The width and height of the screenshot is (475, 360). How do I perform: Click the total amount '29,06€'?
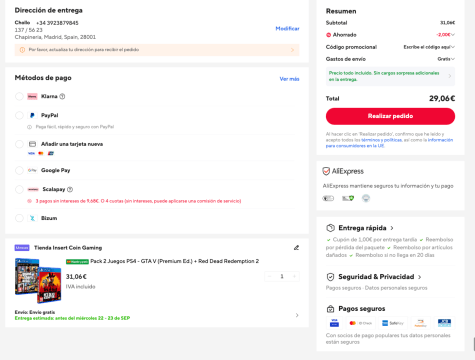pyautogui.click(x=442, y=98)
